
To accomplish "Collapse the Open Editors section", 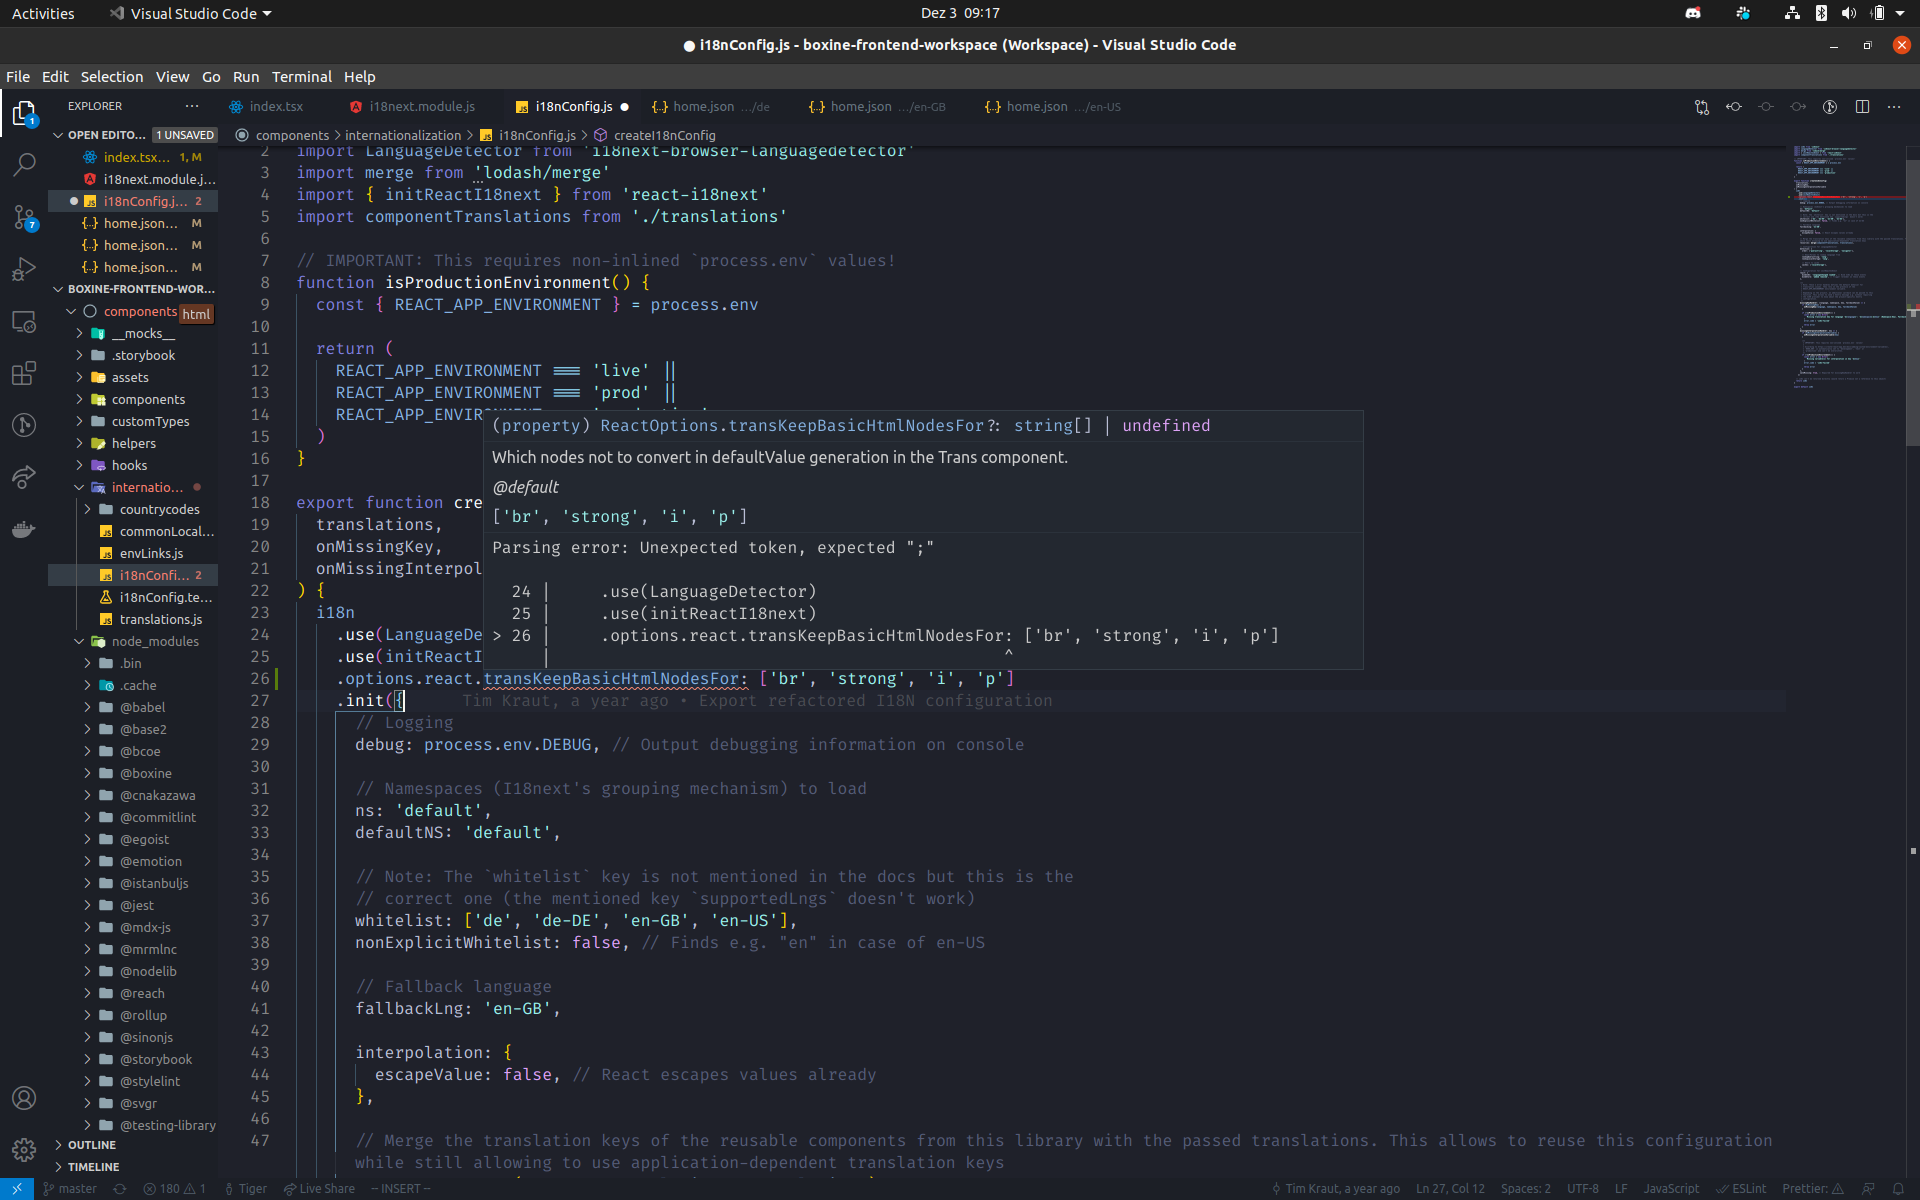I will [x=58, y=135].
